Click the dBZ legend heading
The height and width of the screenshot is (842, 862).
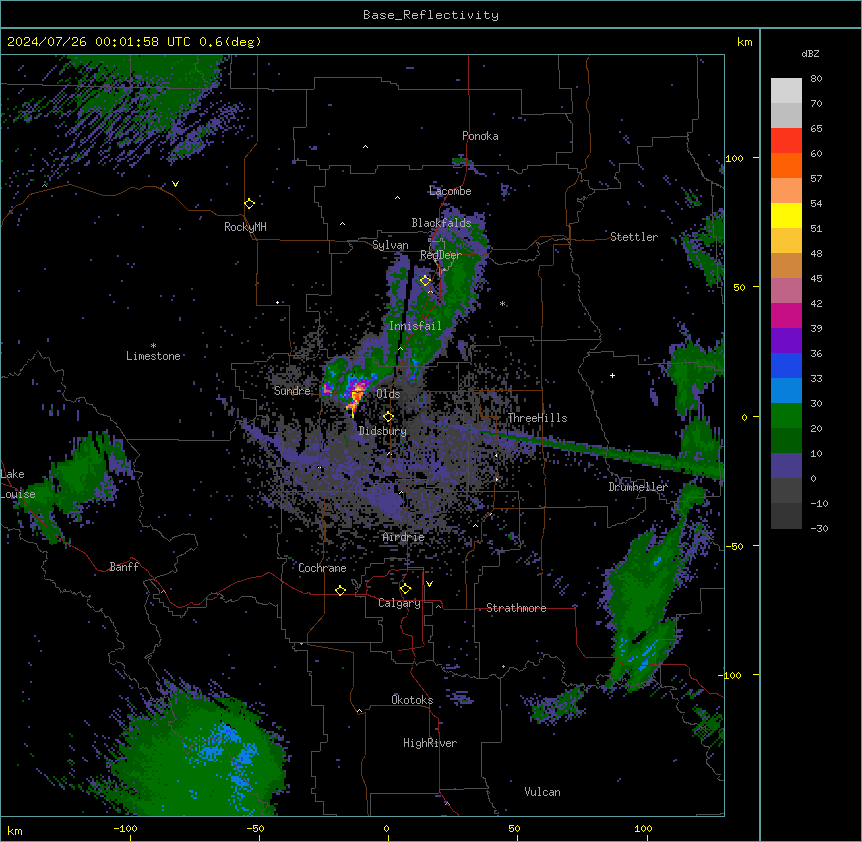pyautogui.click(x=810, y=53)
